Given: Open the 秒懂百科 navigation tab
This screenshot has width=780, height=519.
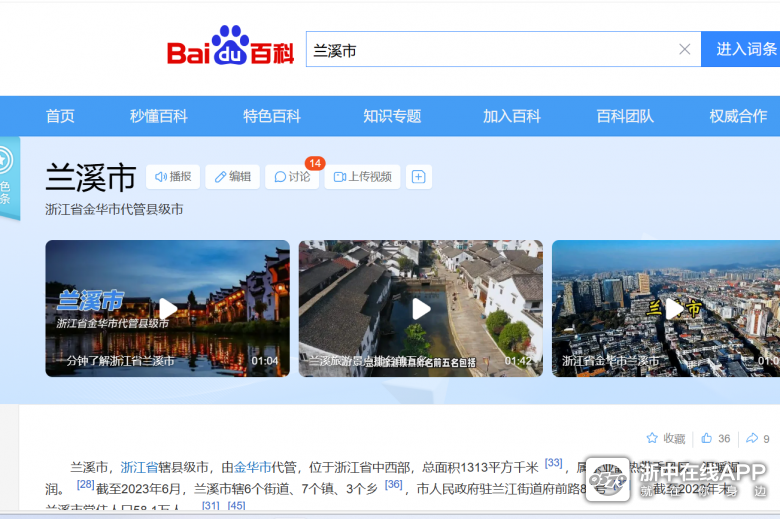Looking at the screenshot, I should pyautogui.click(x=159, y=116).
